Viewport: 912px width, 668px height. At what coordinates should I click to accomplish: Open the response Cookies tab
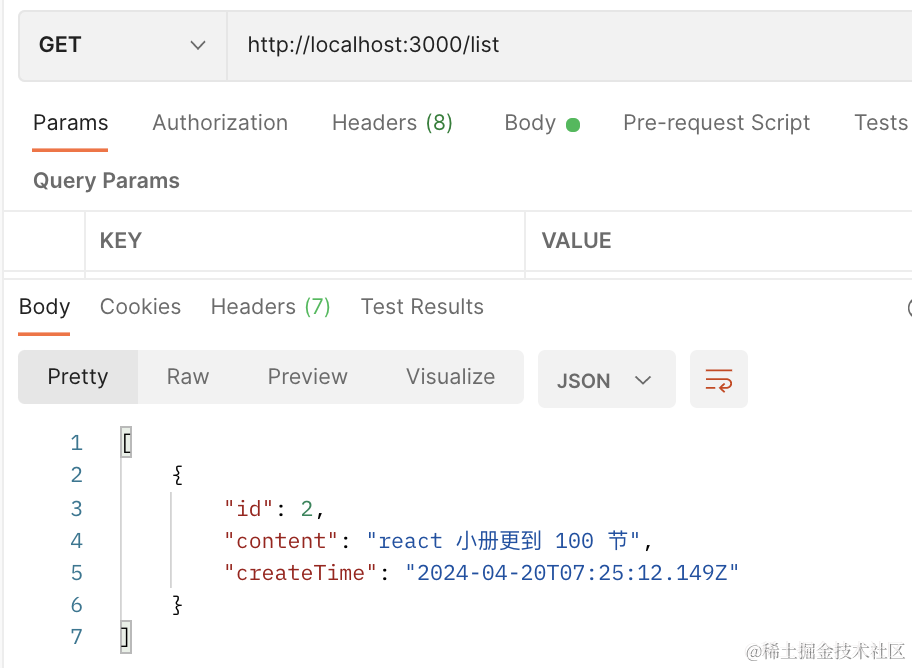point(140,307)
